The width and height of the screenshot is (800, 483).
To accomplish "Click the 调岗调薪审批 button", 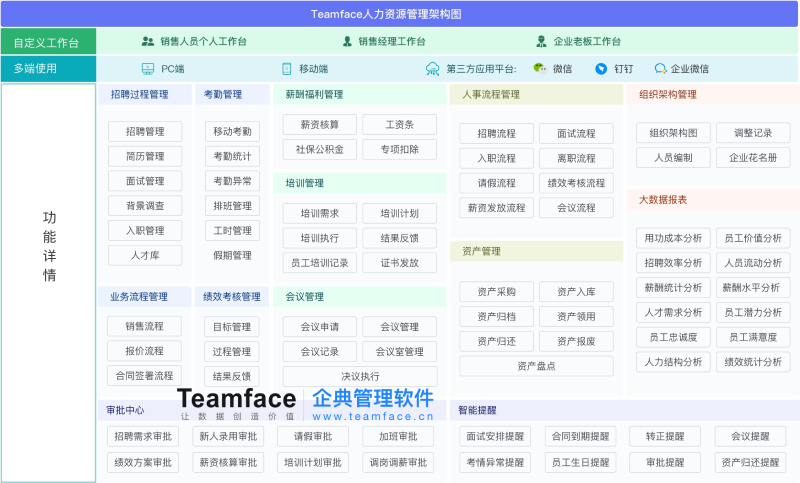I will point(398,463).
